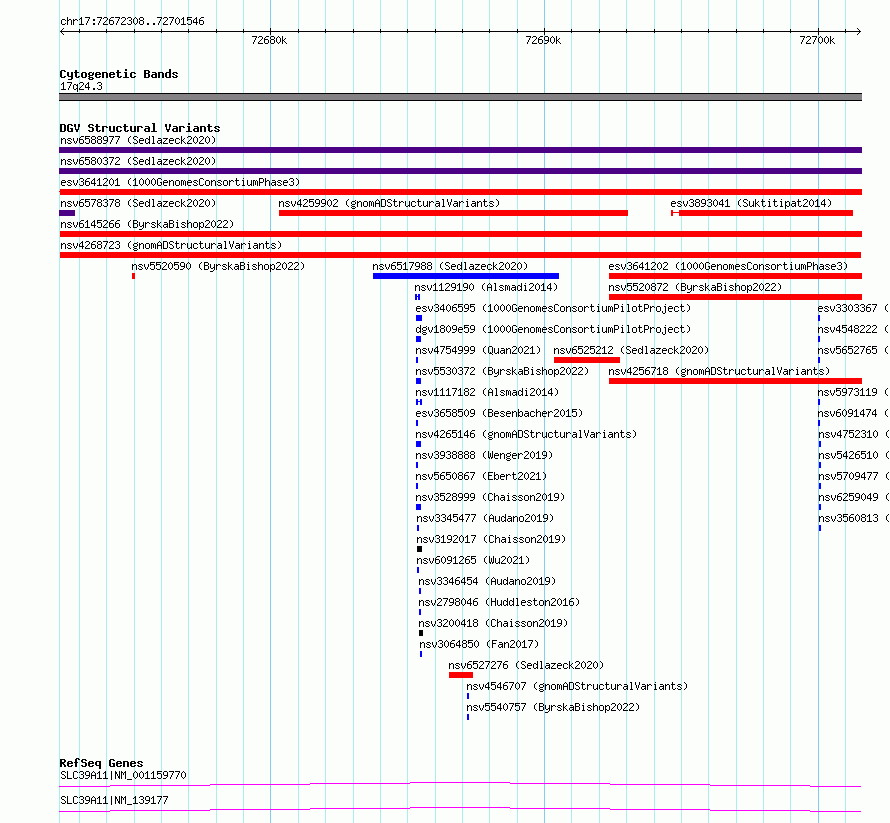This screenshot has width=890, height=823.
Task: Select the red bar under esv3893041
Action: (762, 213)
